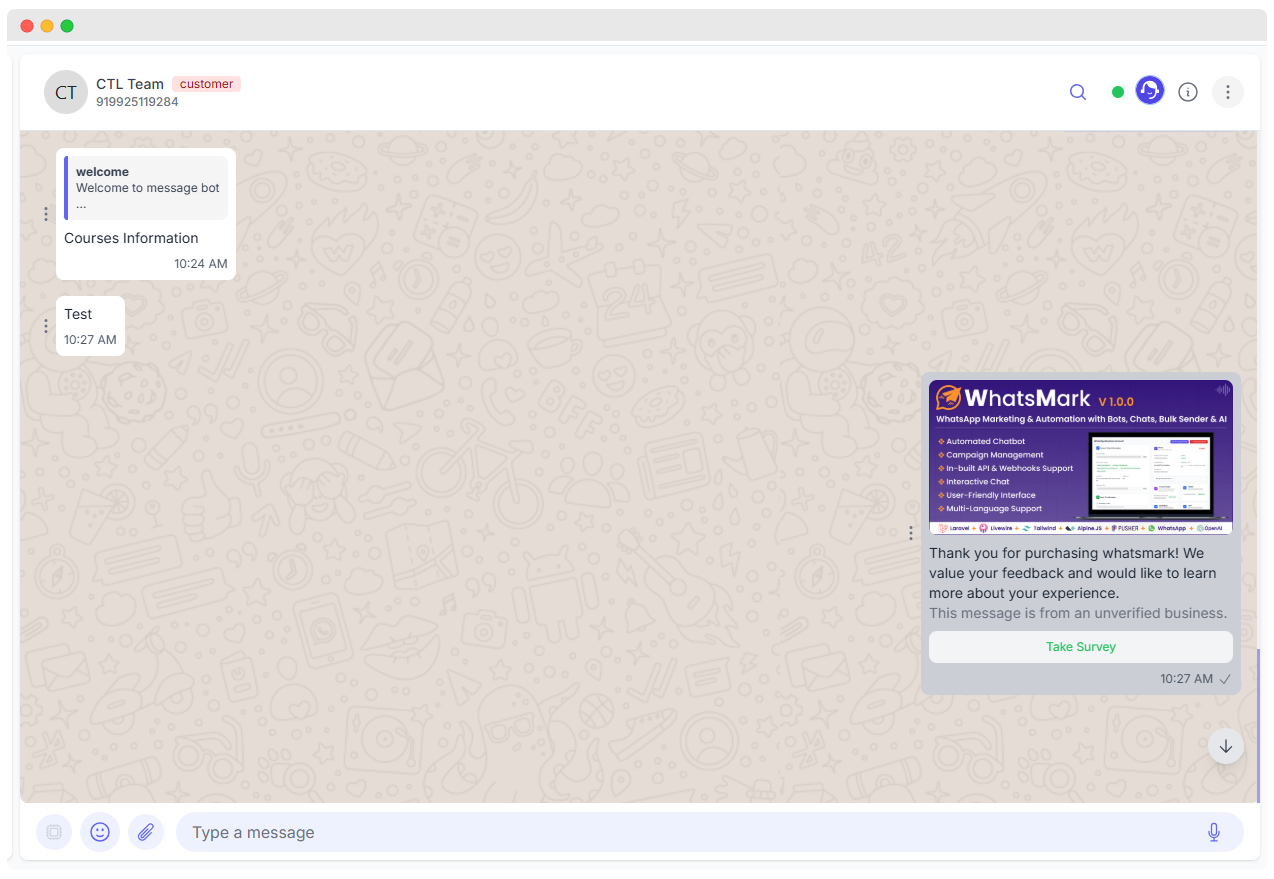The image size is (1274, 879).
Task: Click phone number 919925119284
Action: 137,102
